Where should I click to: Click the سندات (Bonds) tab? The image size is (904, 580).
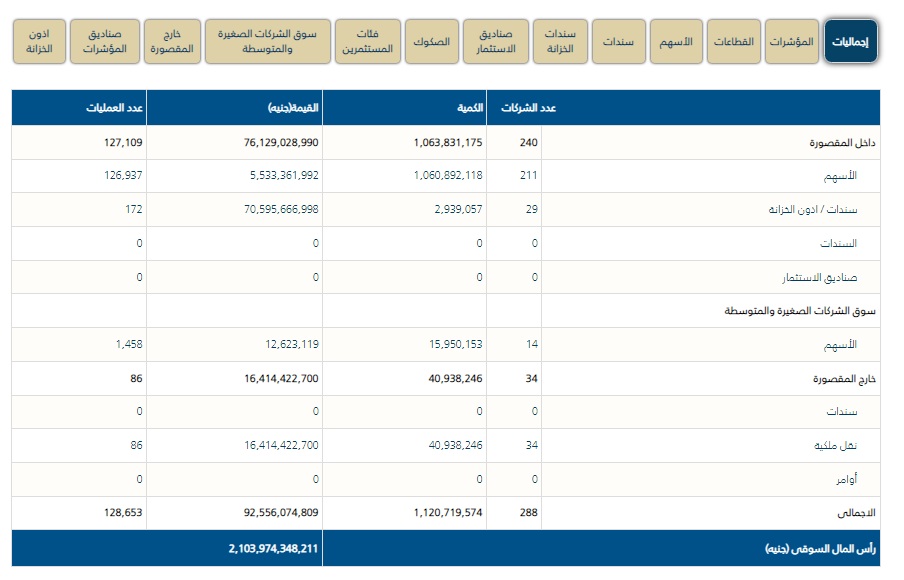click(617, 41)
